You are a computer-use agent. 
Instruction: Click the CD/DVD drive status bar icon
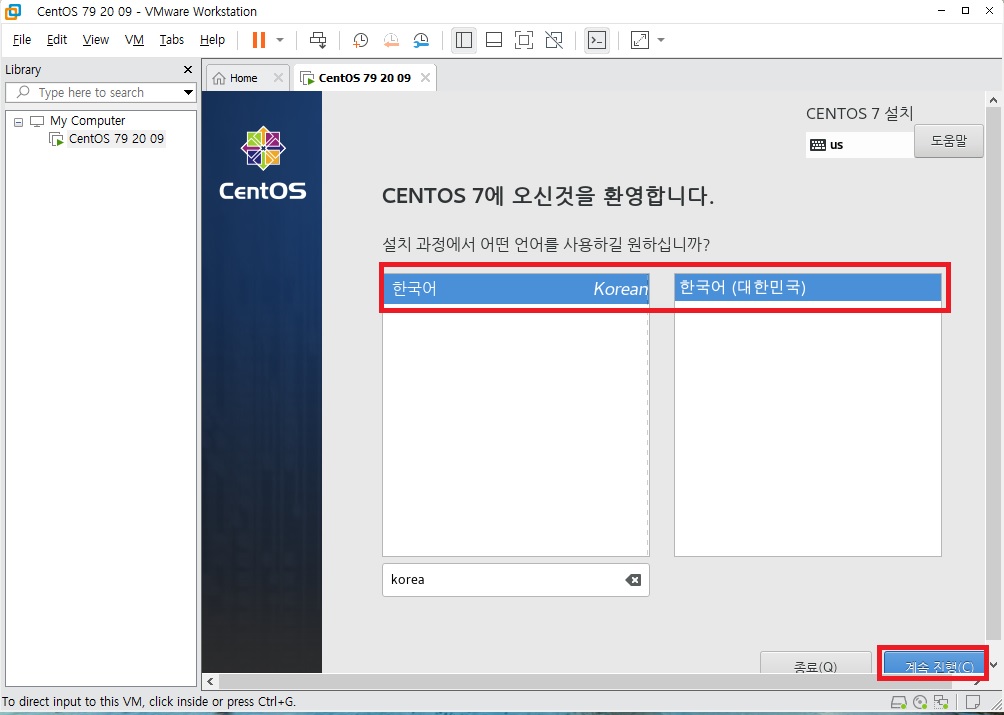pos(920,702)
